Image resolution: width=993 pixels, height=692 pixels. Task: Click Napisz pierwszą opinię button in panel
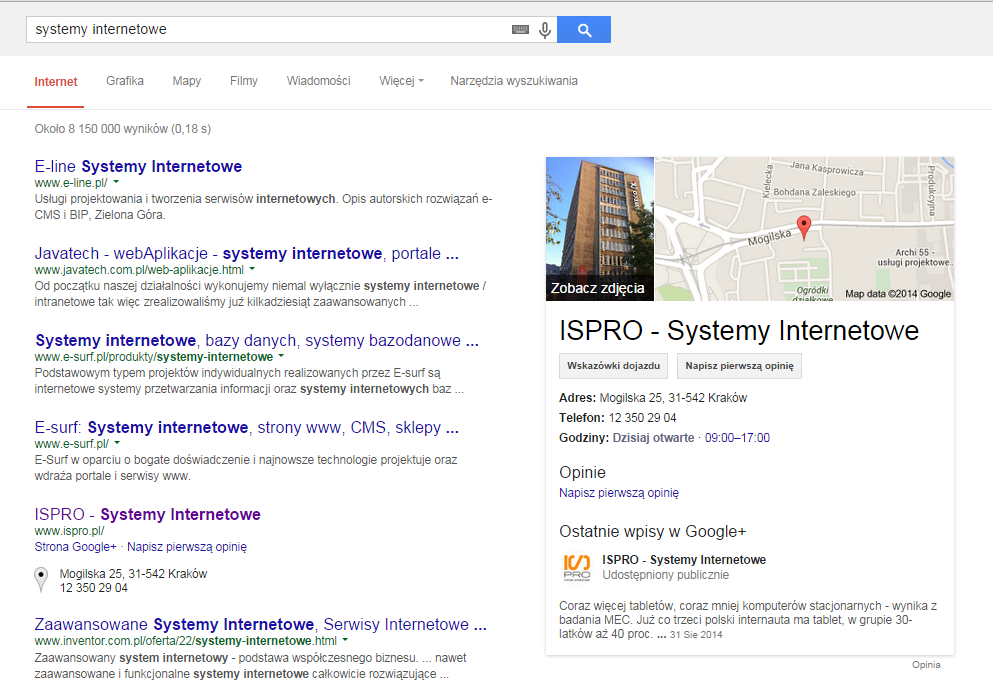[739, 366]
